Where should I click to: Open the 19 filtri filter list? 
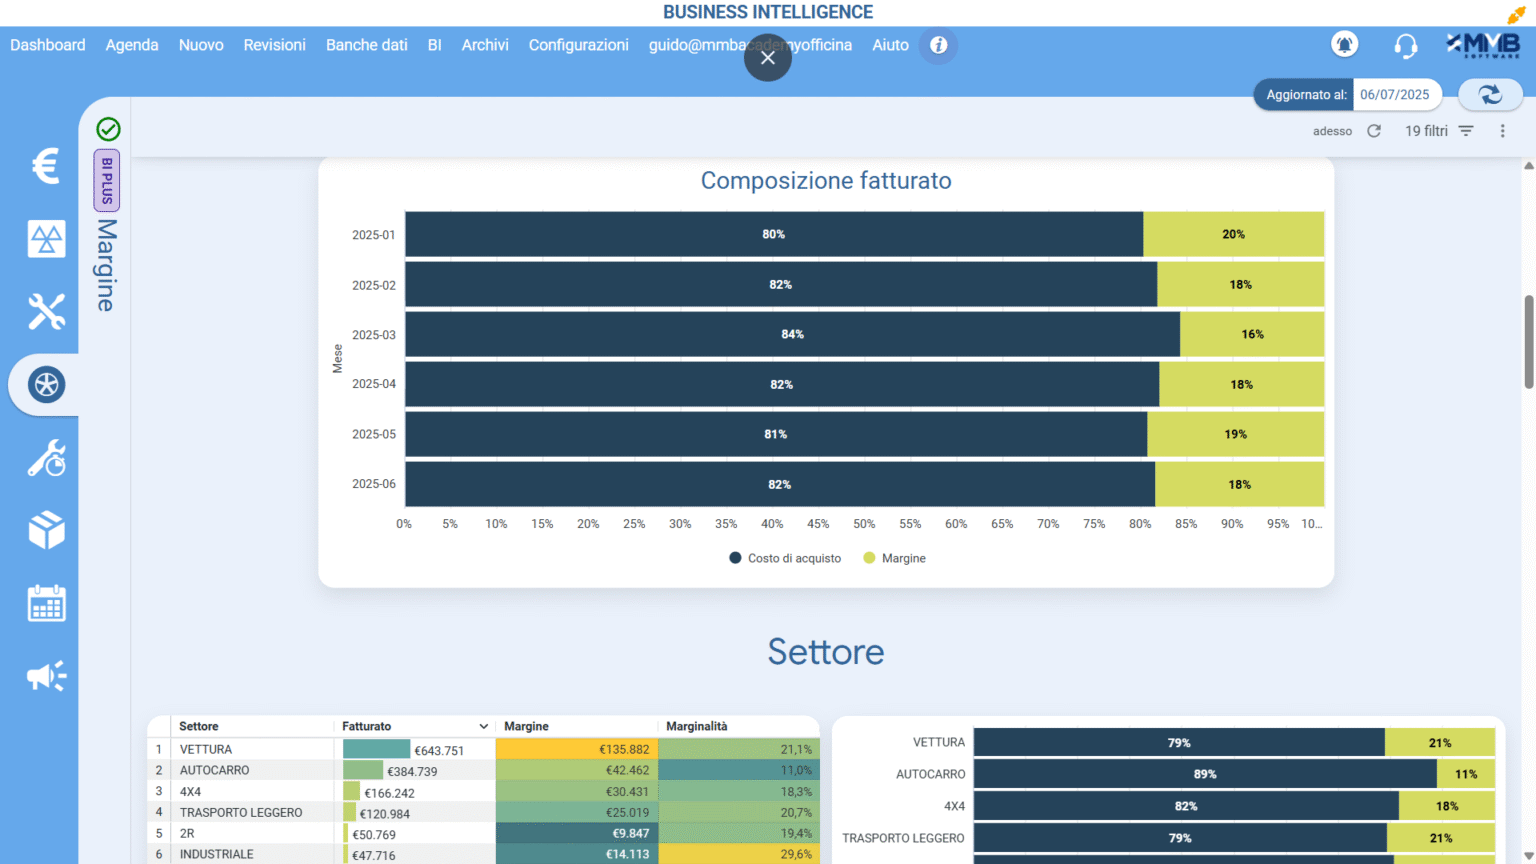coord(1439,131)
